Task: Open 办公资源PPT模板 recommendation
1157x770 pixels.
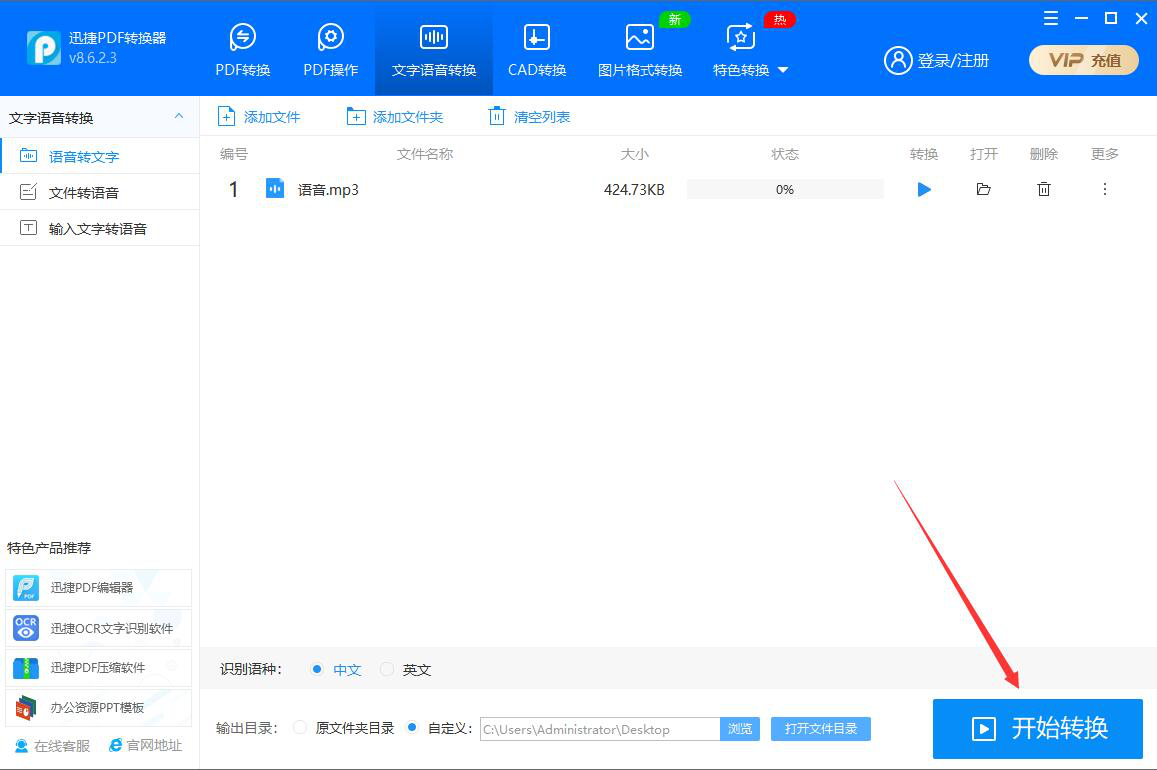Action: (x=98, y=708)
